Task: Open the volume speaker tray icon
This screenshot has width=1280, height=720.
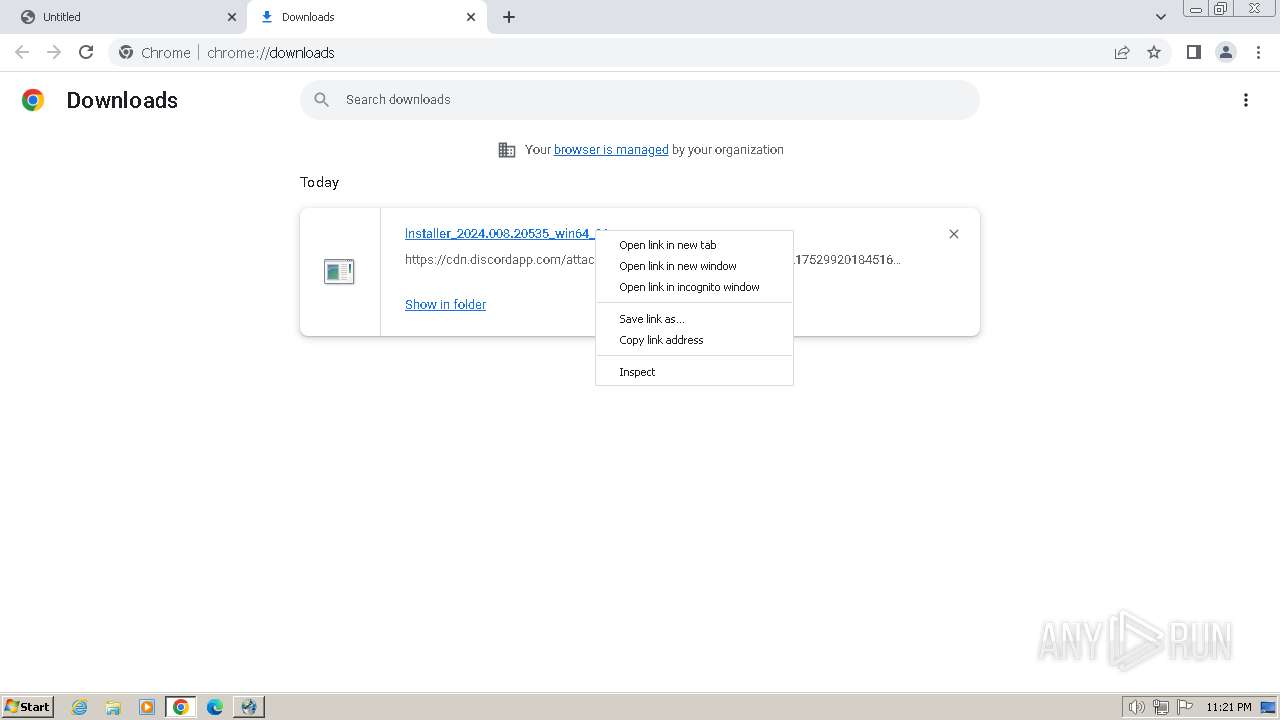Action: 1136,707
